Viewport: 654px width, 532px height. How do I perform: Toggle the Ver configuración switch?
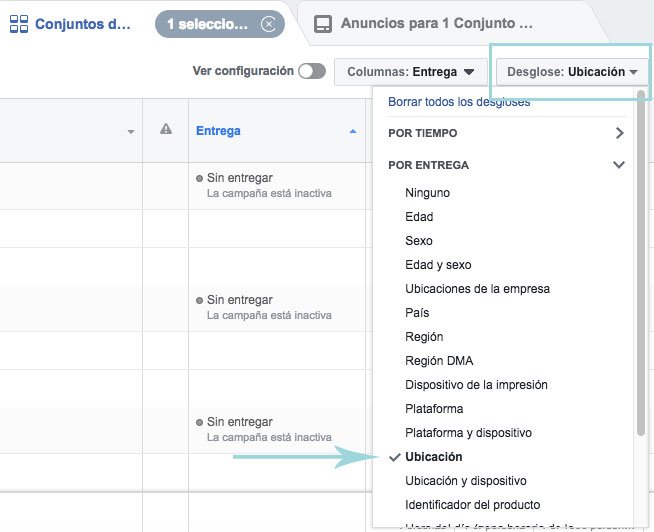(x=312, y=71)
